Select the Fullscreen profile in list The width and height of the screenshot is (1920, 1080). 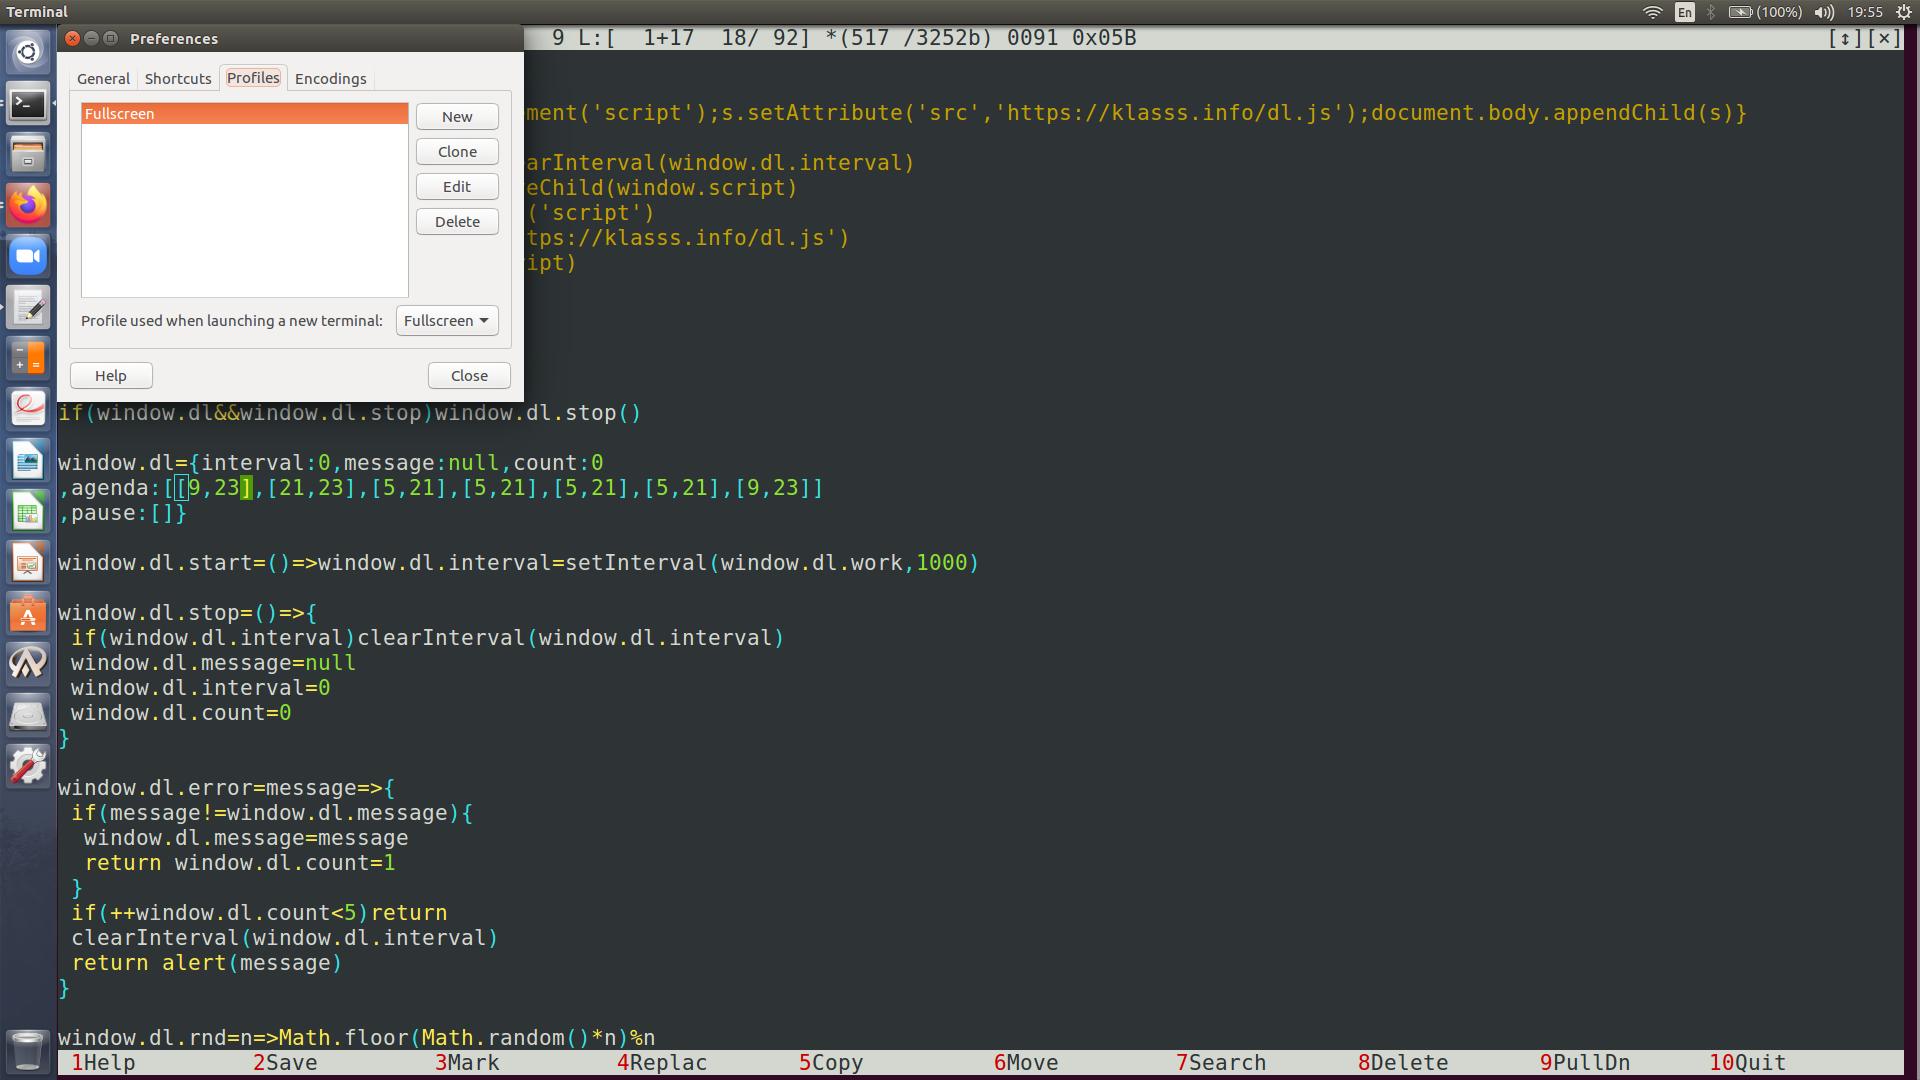tap(244, 114)
